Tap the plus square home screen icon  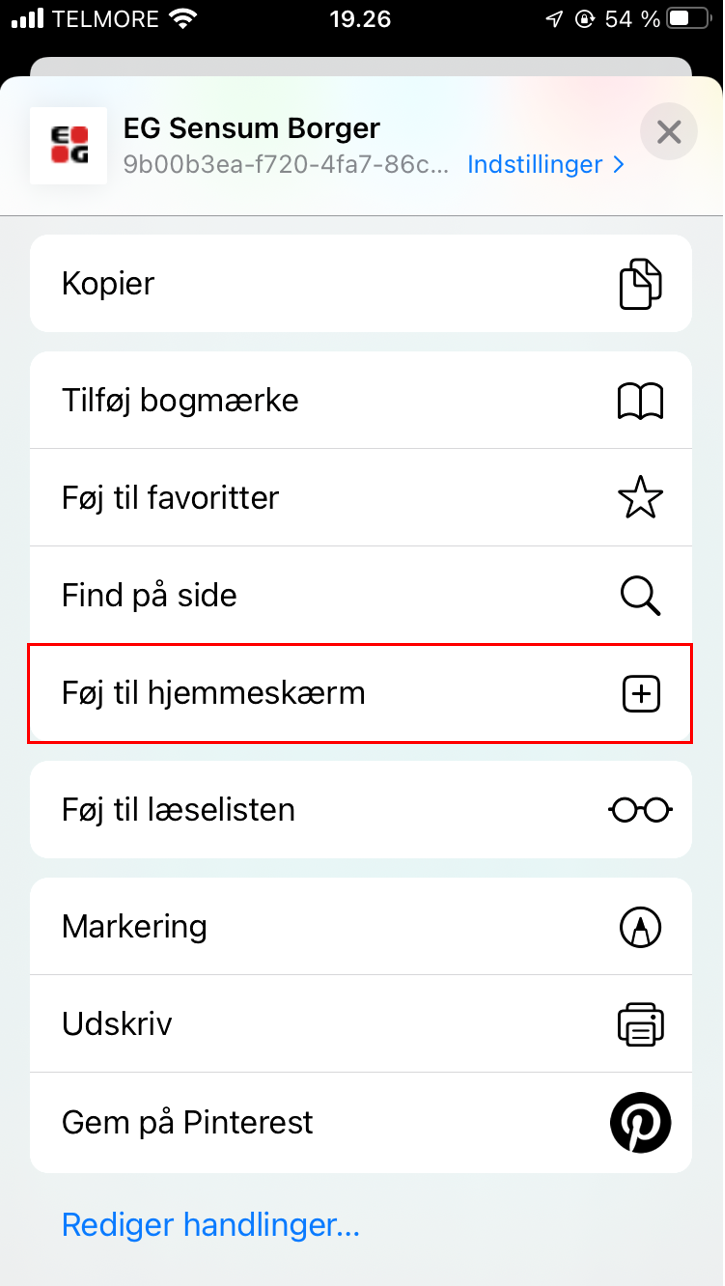pos(640,693)
